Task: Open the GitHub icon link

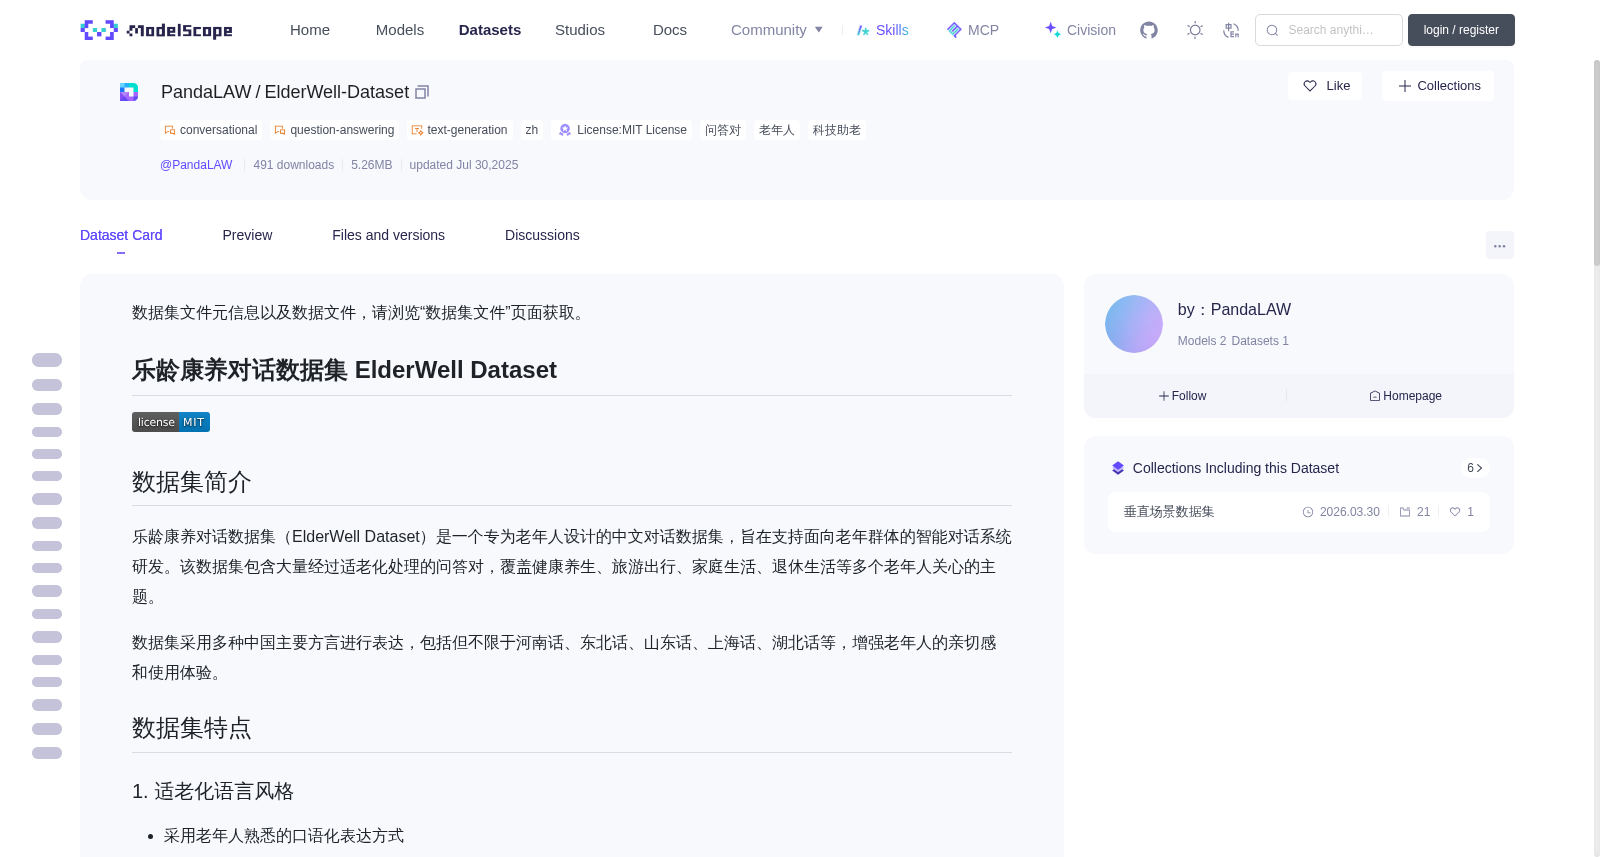Action: coord(1149,30)
